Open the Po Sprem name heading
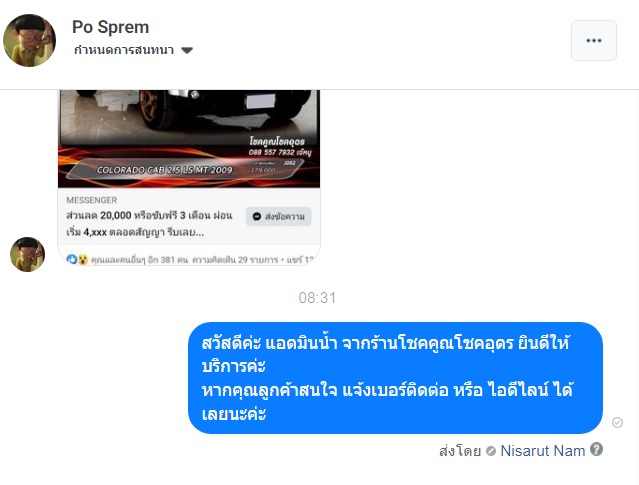 point(110,27)
